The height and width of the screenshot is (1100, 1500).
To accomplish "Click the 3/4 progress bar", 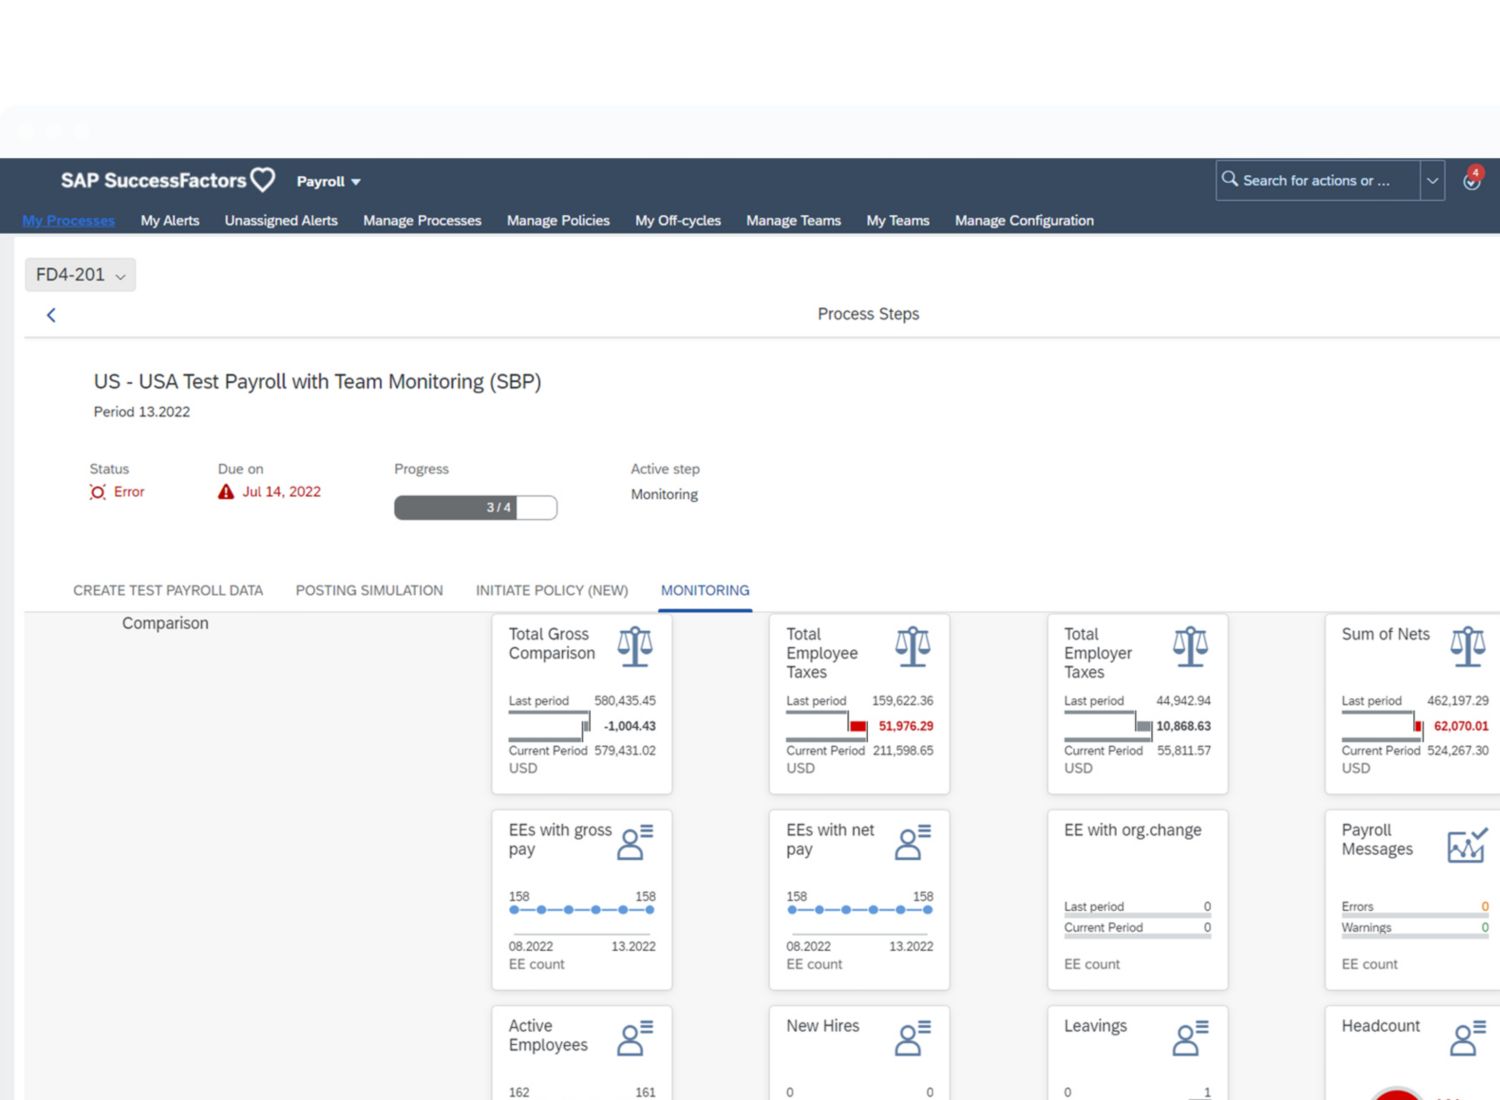I will click(x=475, y=507).
